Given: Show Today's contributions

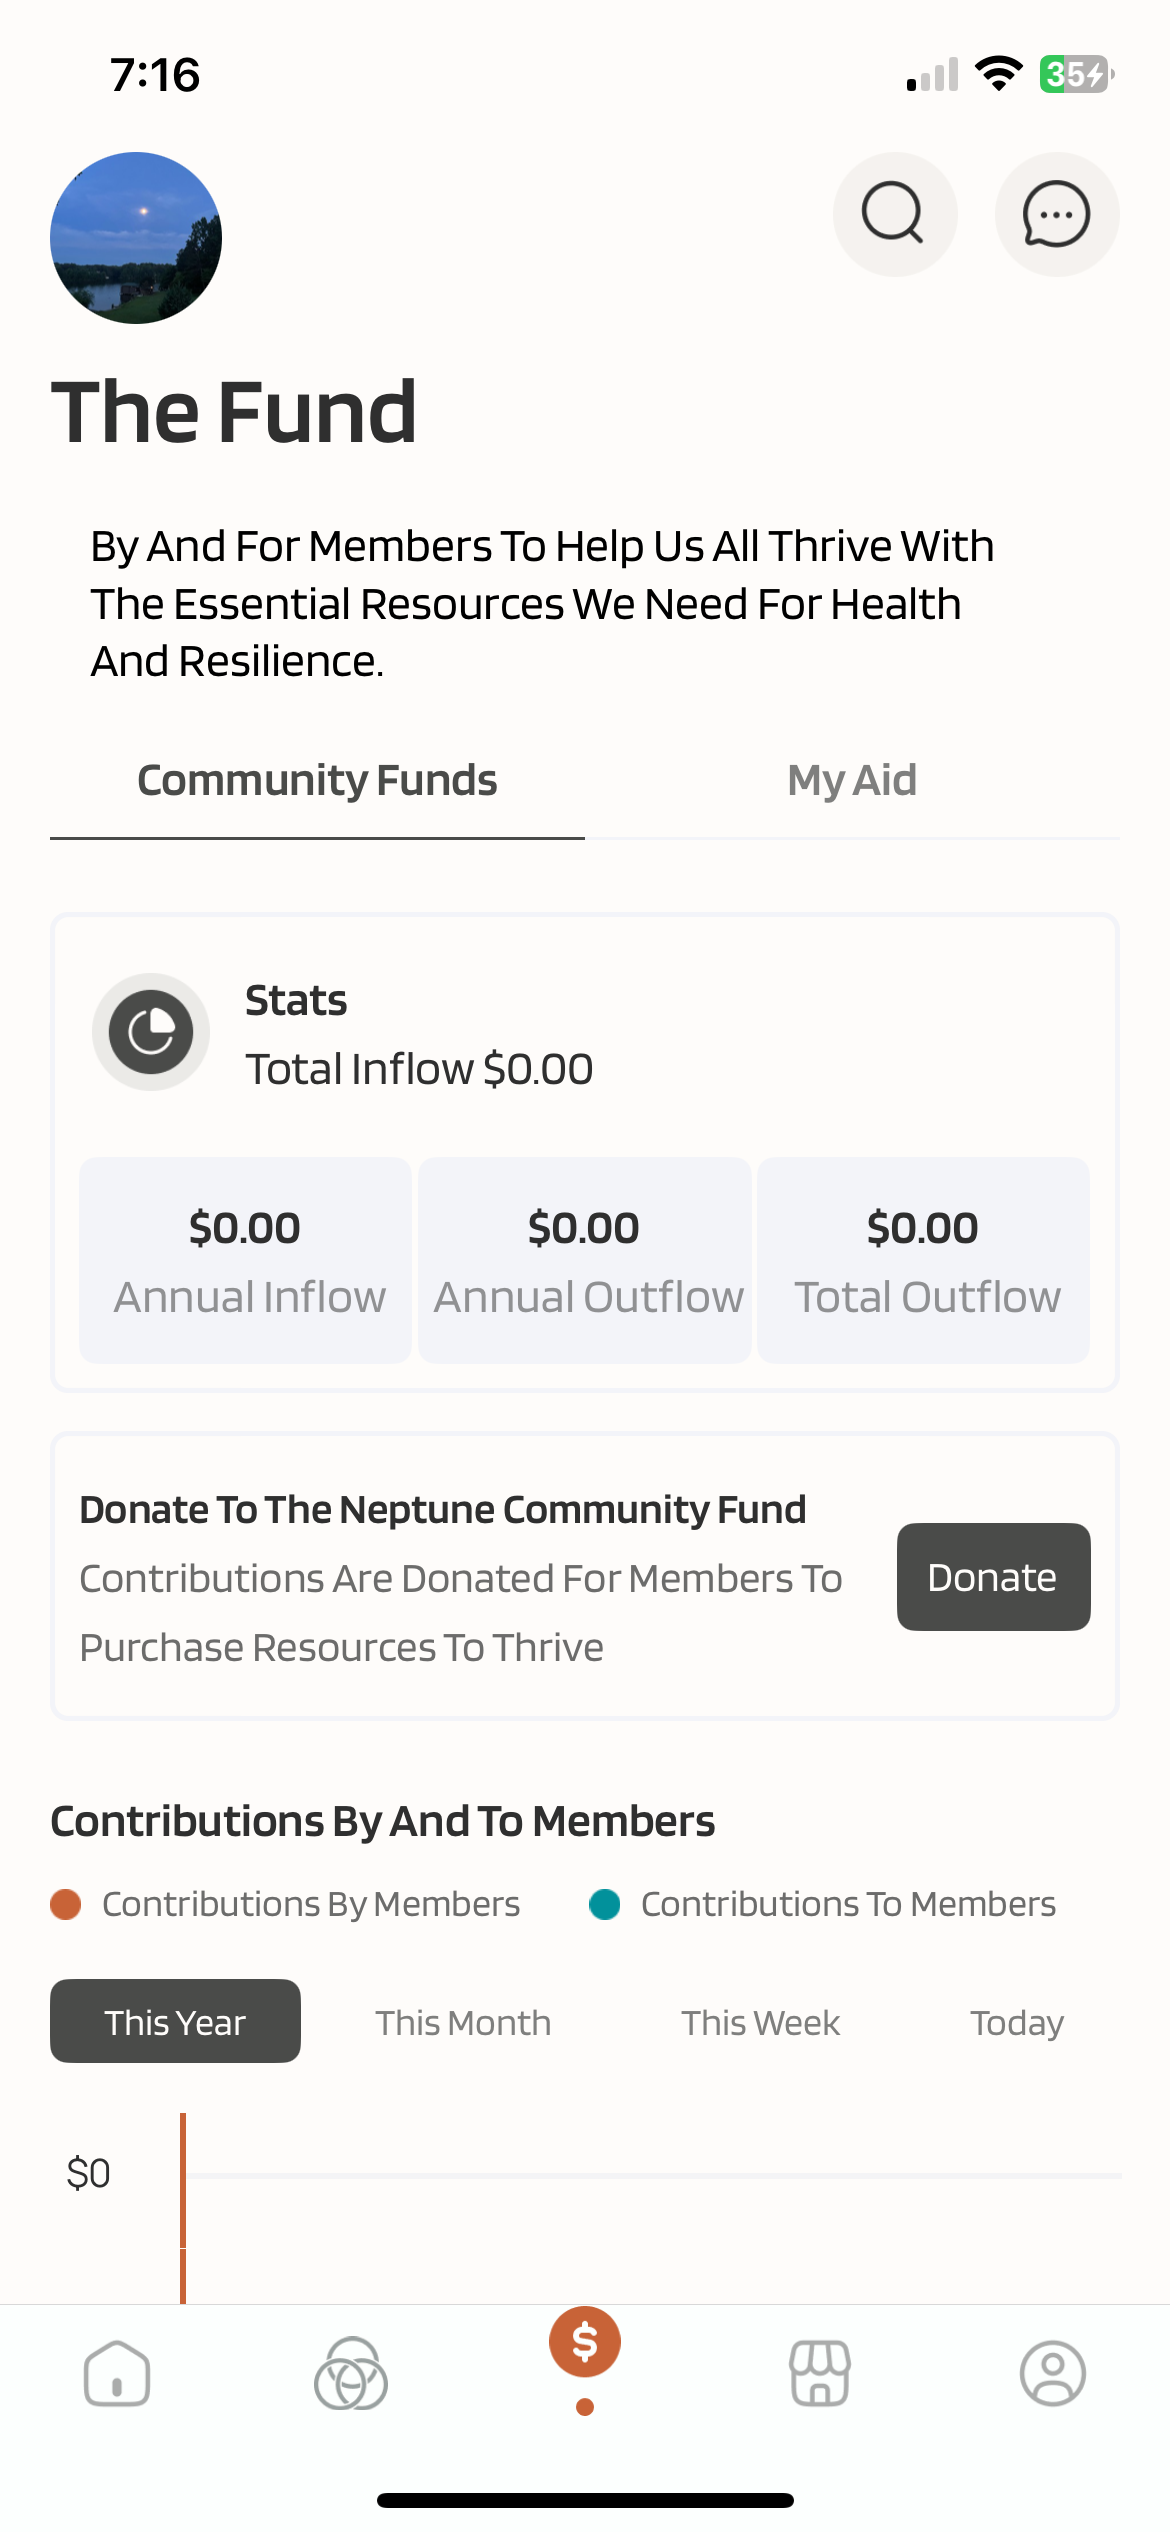Looking at the screenshot, I should pos(1016,2023).
